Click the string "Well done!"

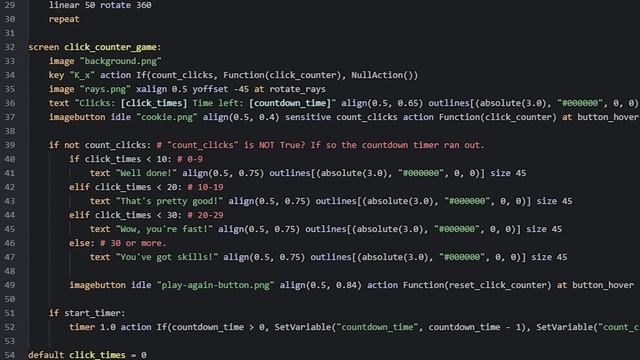(146, 173)
